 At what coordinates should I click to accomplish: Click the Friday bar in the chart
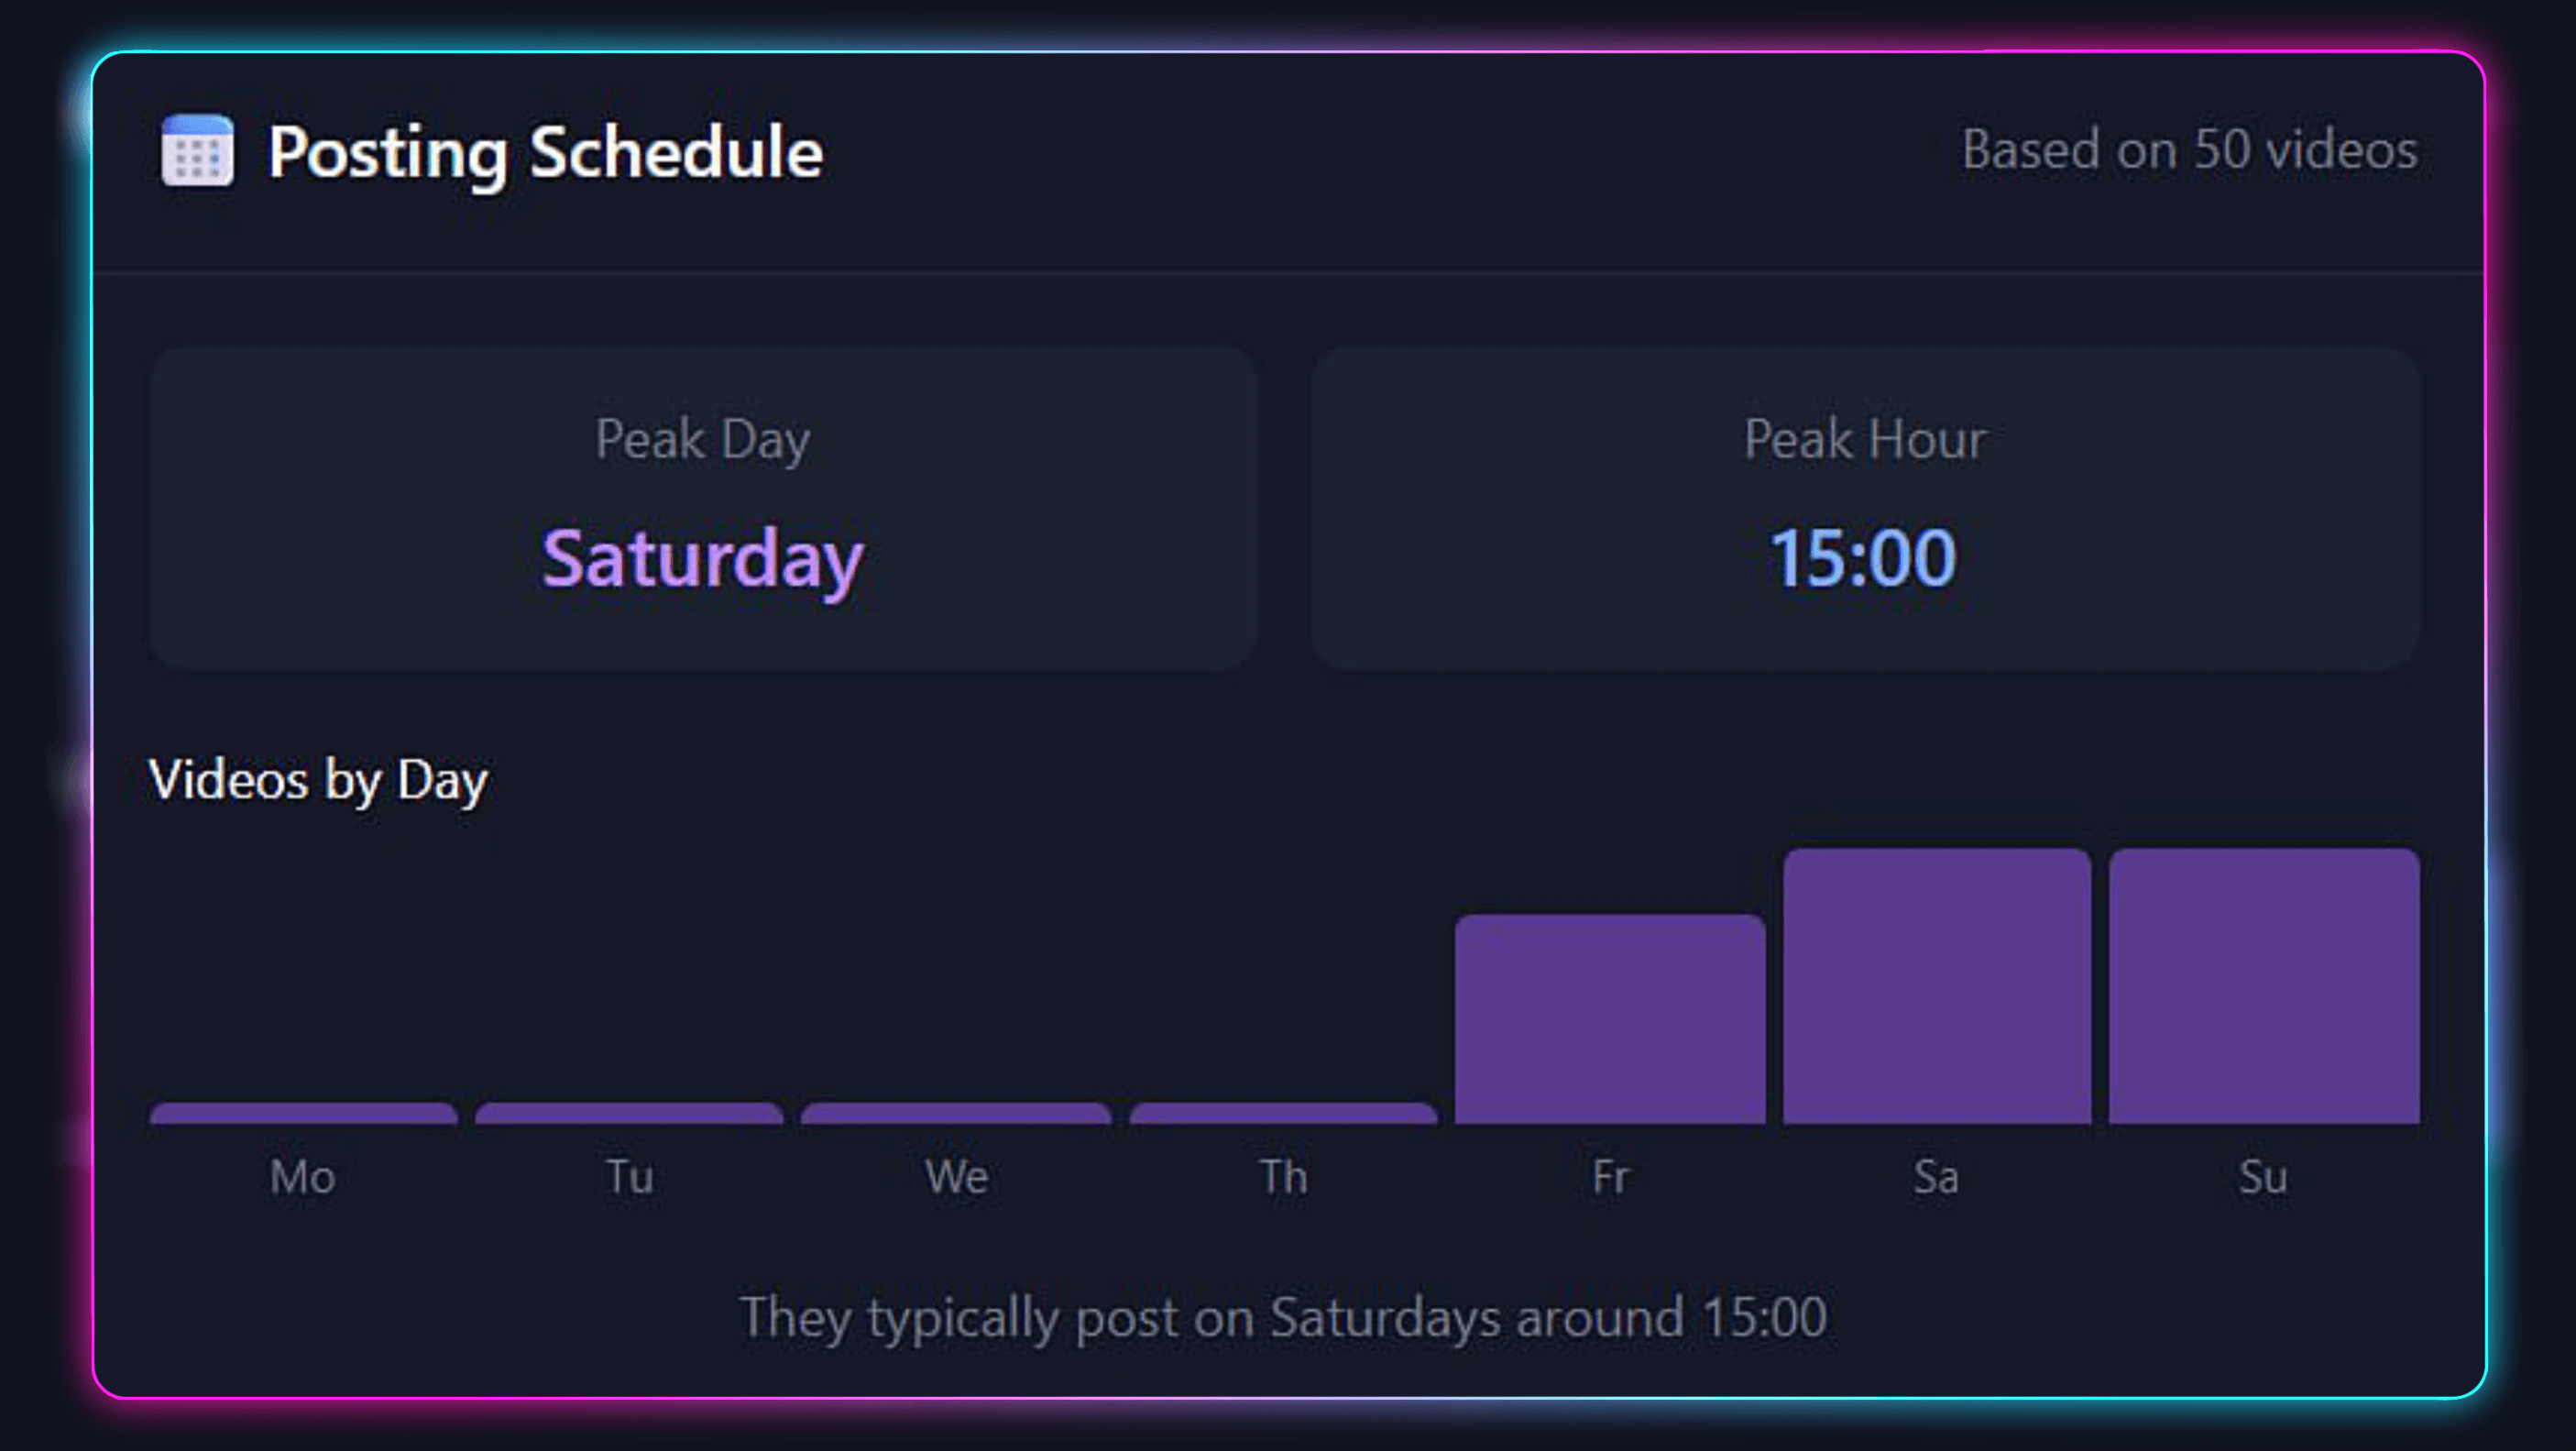1610,1018
